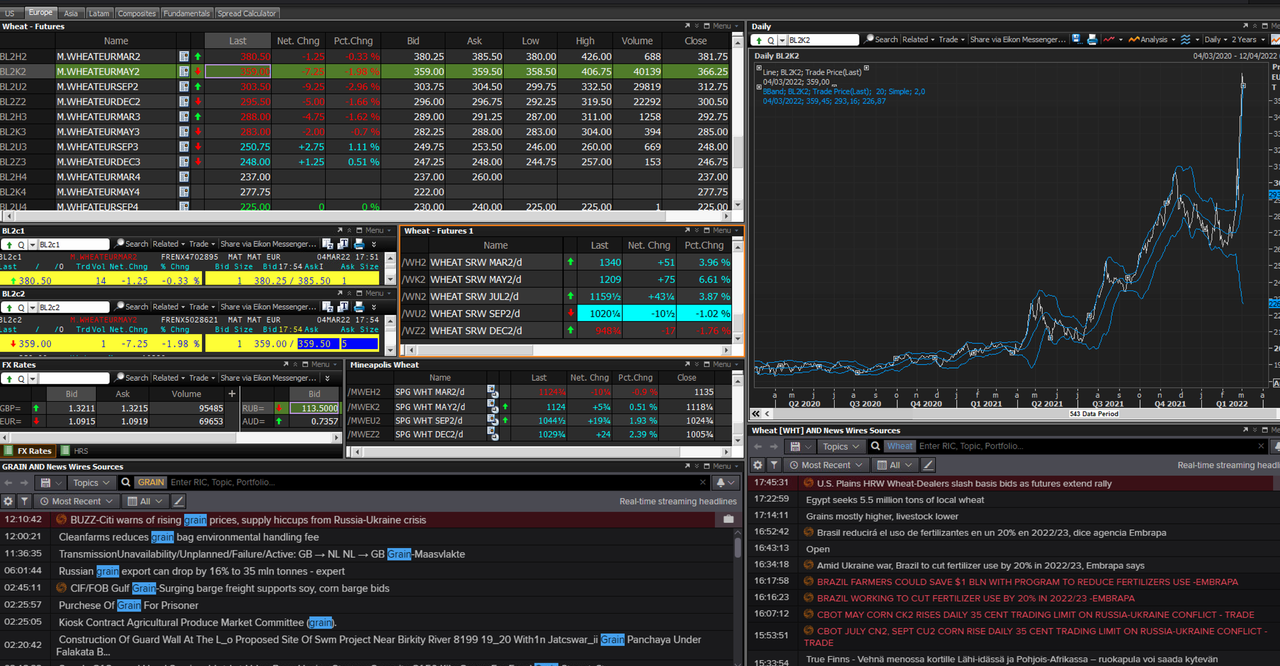Click the pencil icon in Wheat [WHT] news toolbar
Image resolution: width=1280 pixels, height=666 pixels.
click(x=928, y=465)
